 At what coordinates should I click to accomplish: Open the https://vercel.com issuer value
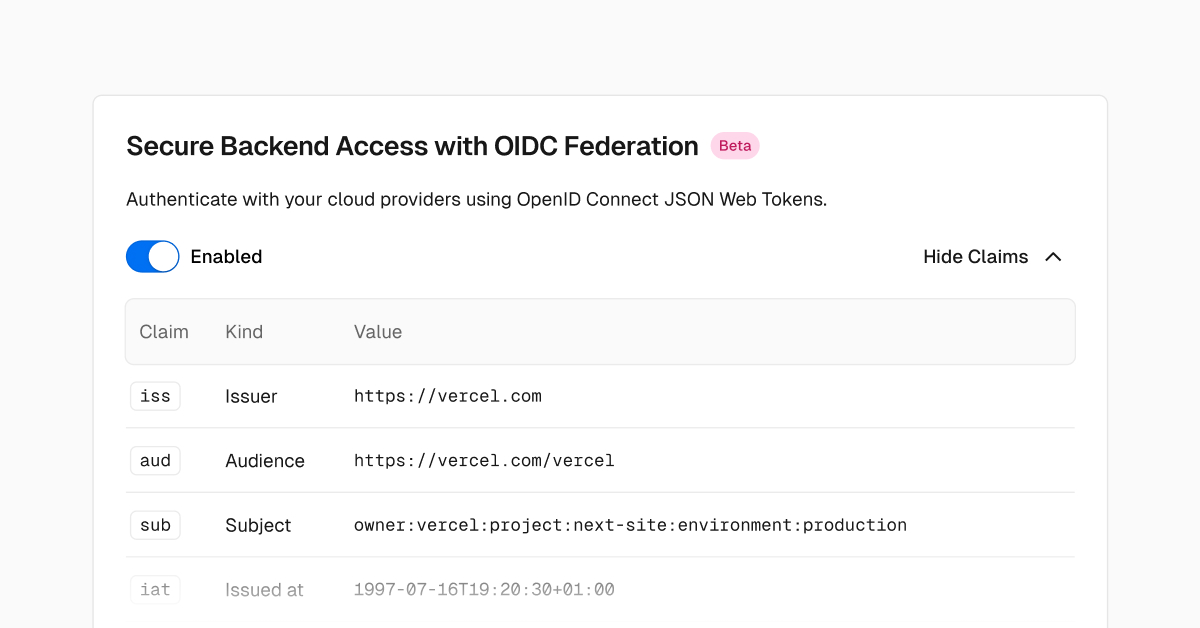[447, 396]
